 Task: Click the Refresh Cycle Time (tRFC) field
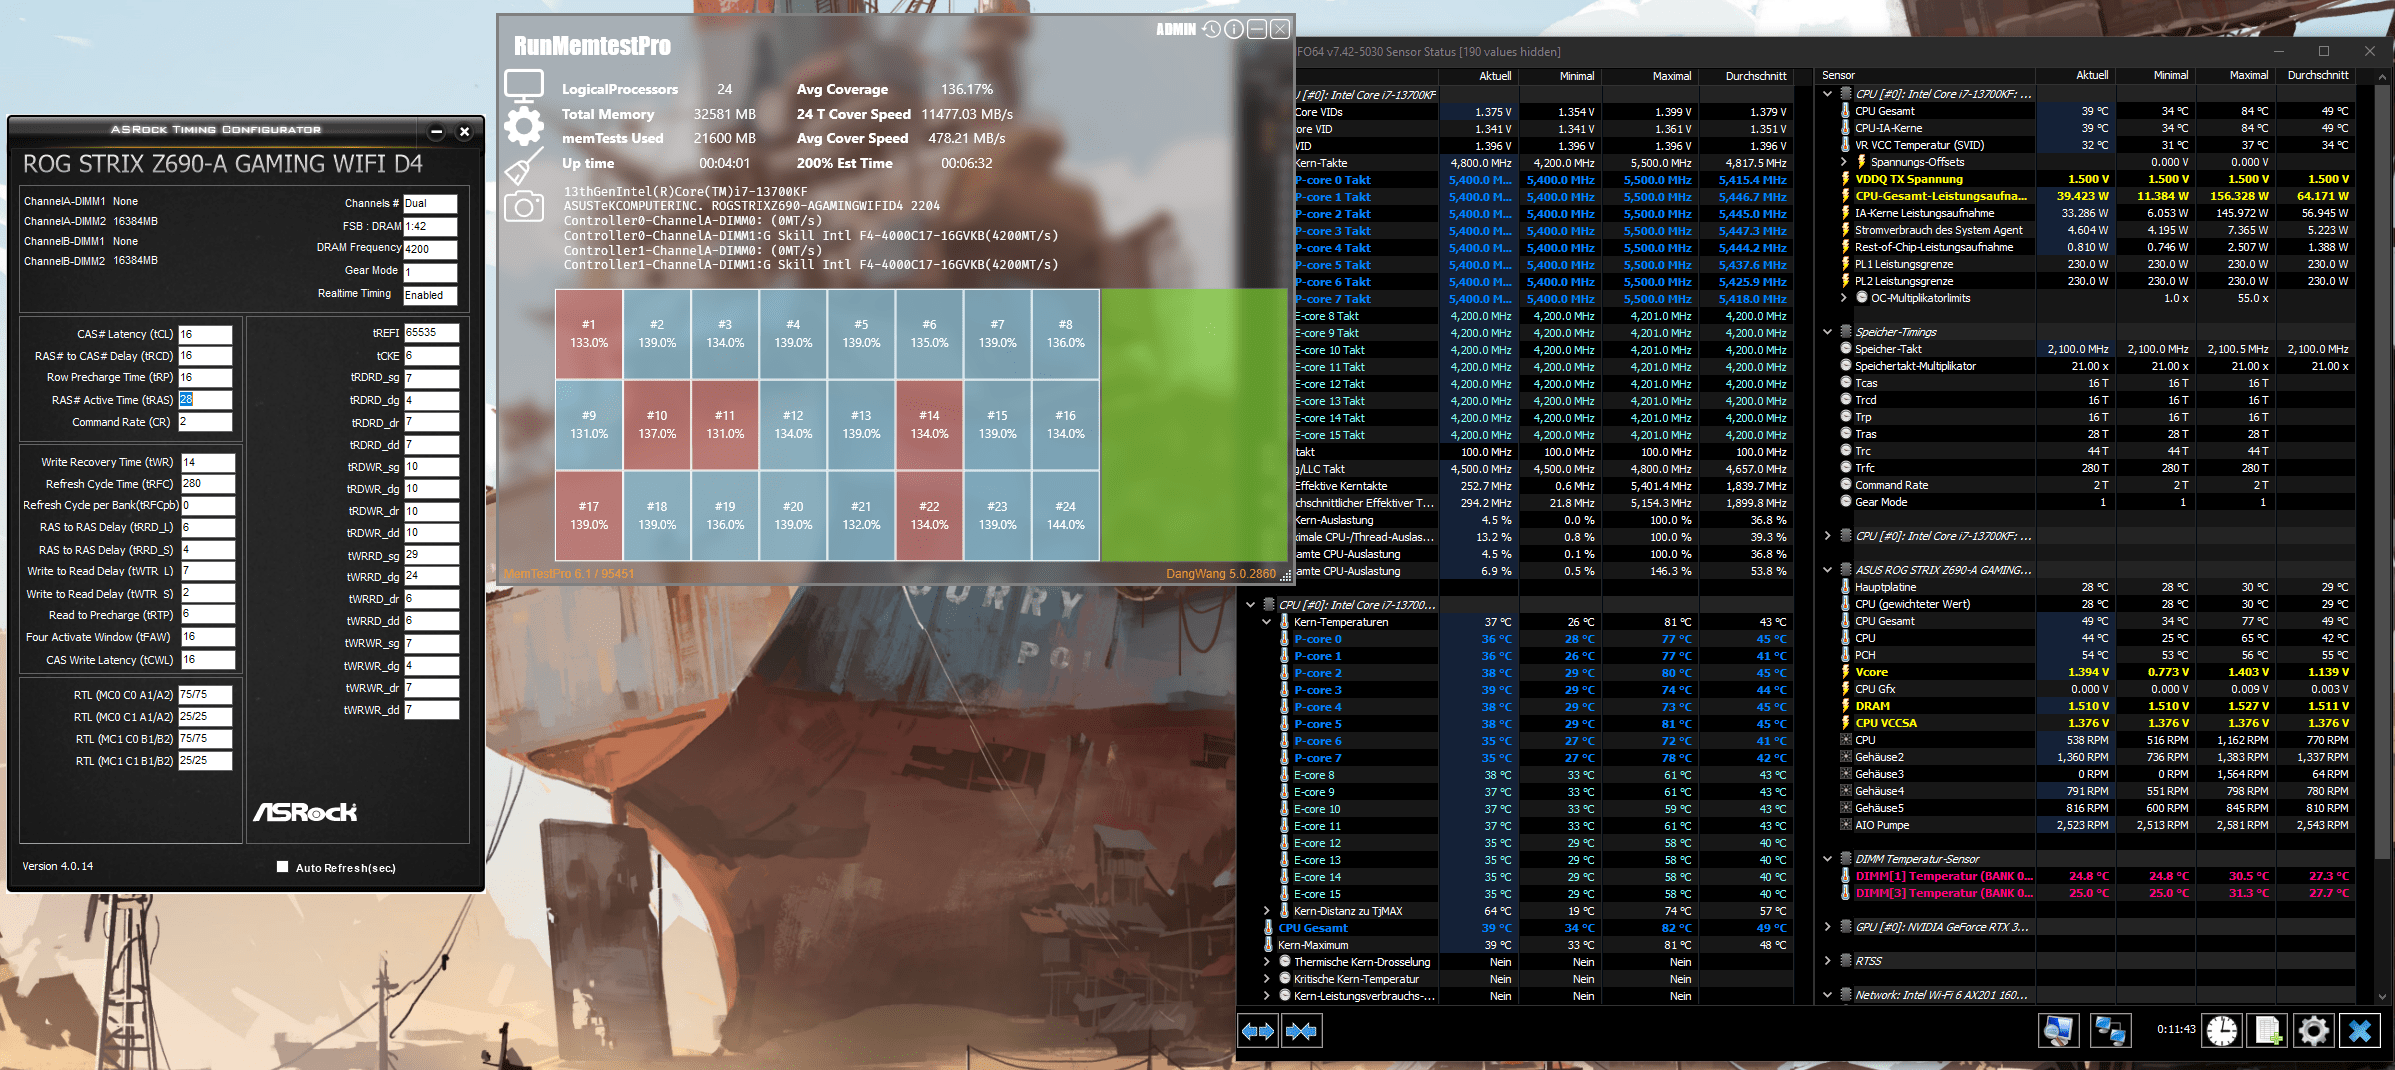pyautogui.click(x=207, y=483)
